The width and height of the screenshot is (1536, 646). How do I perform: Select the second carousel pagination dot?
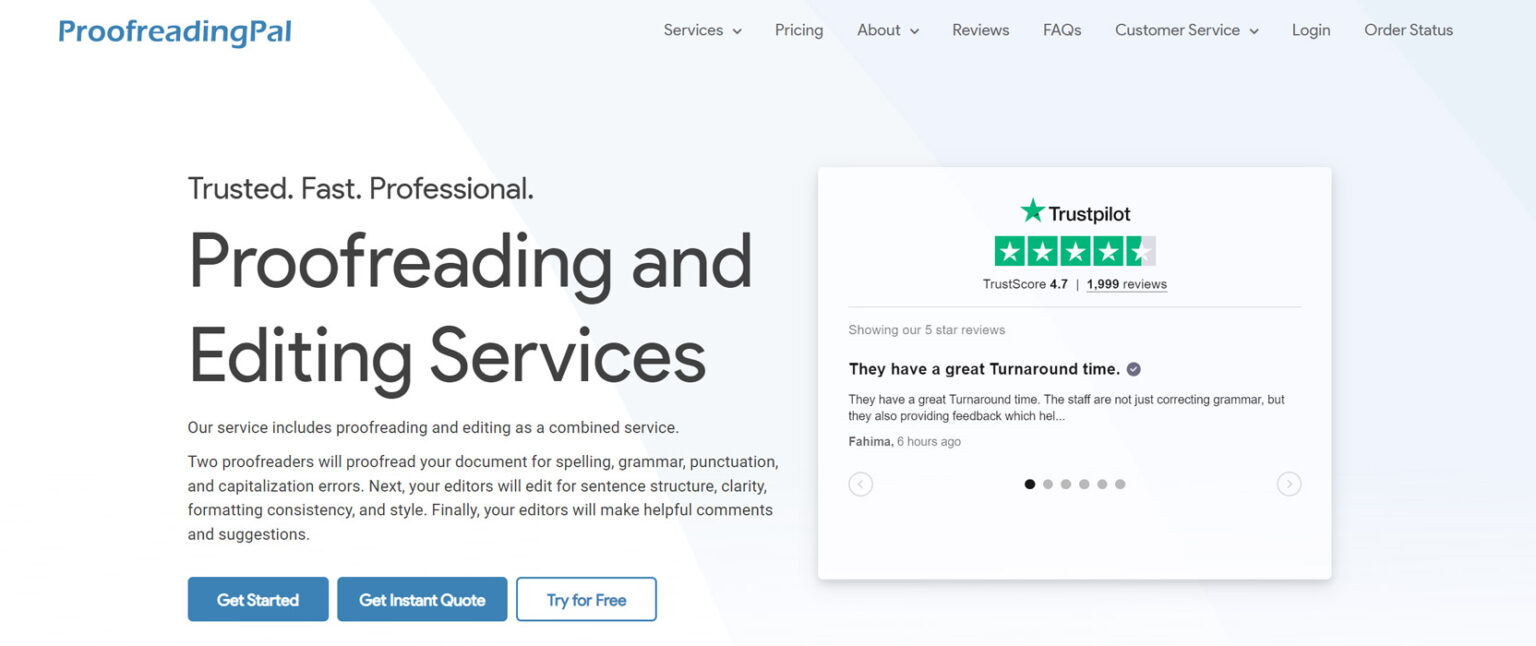[x=1048, y=483]
